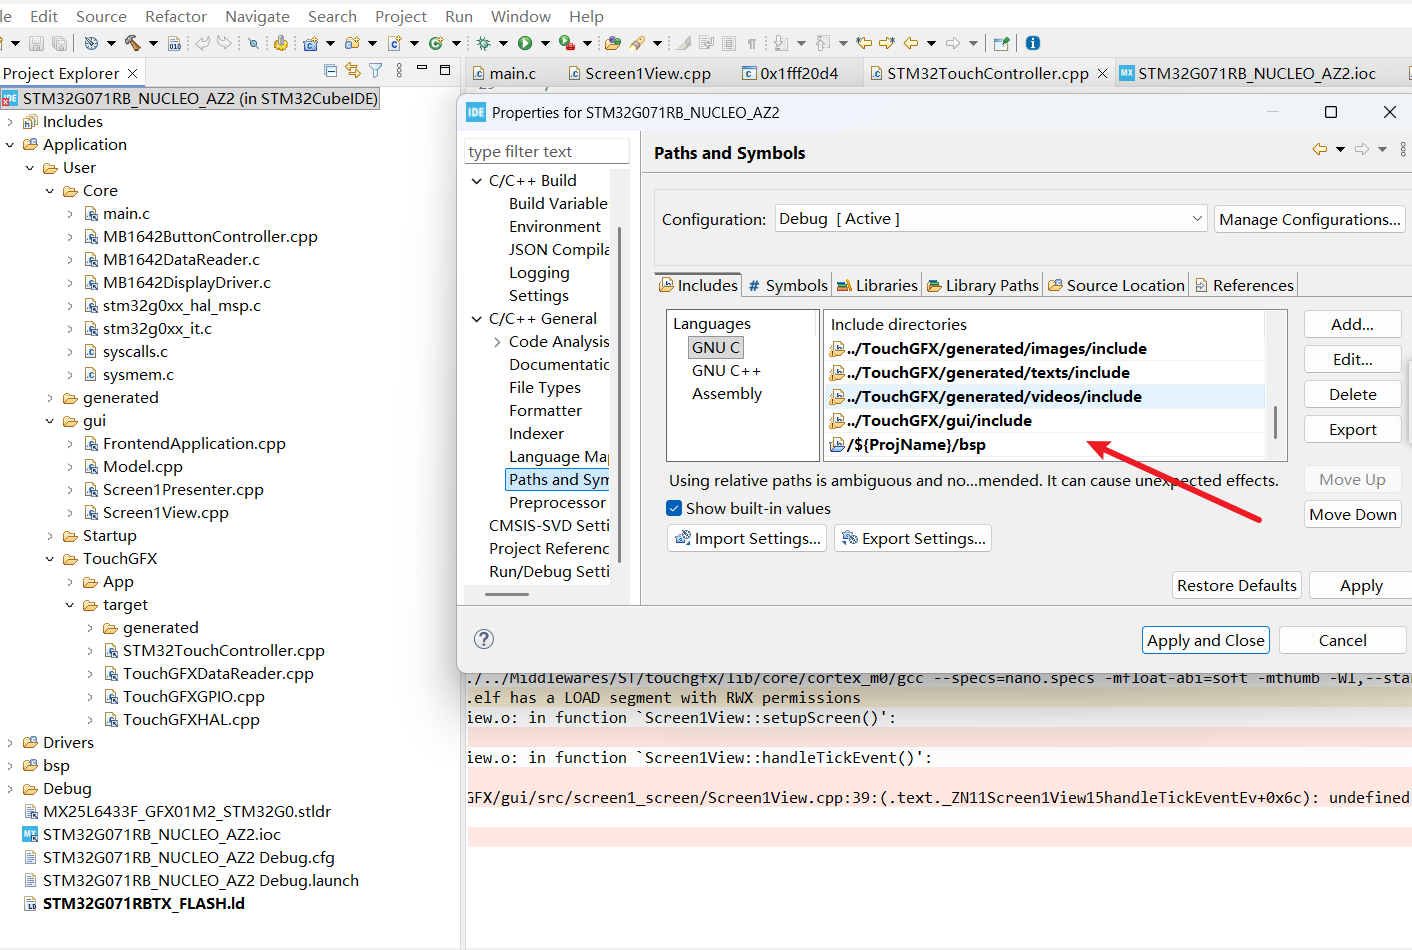The width and height of the screenshot is (1412, 950).
Task: Switch to the References tab
Action: point(1244,285)
